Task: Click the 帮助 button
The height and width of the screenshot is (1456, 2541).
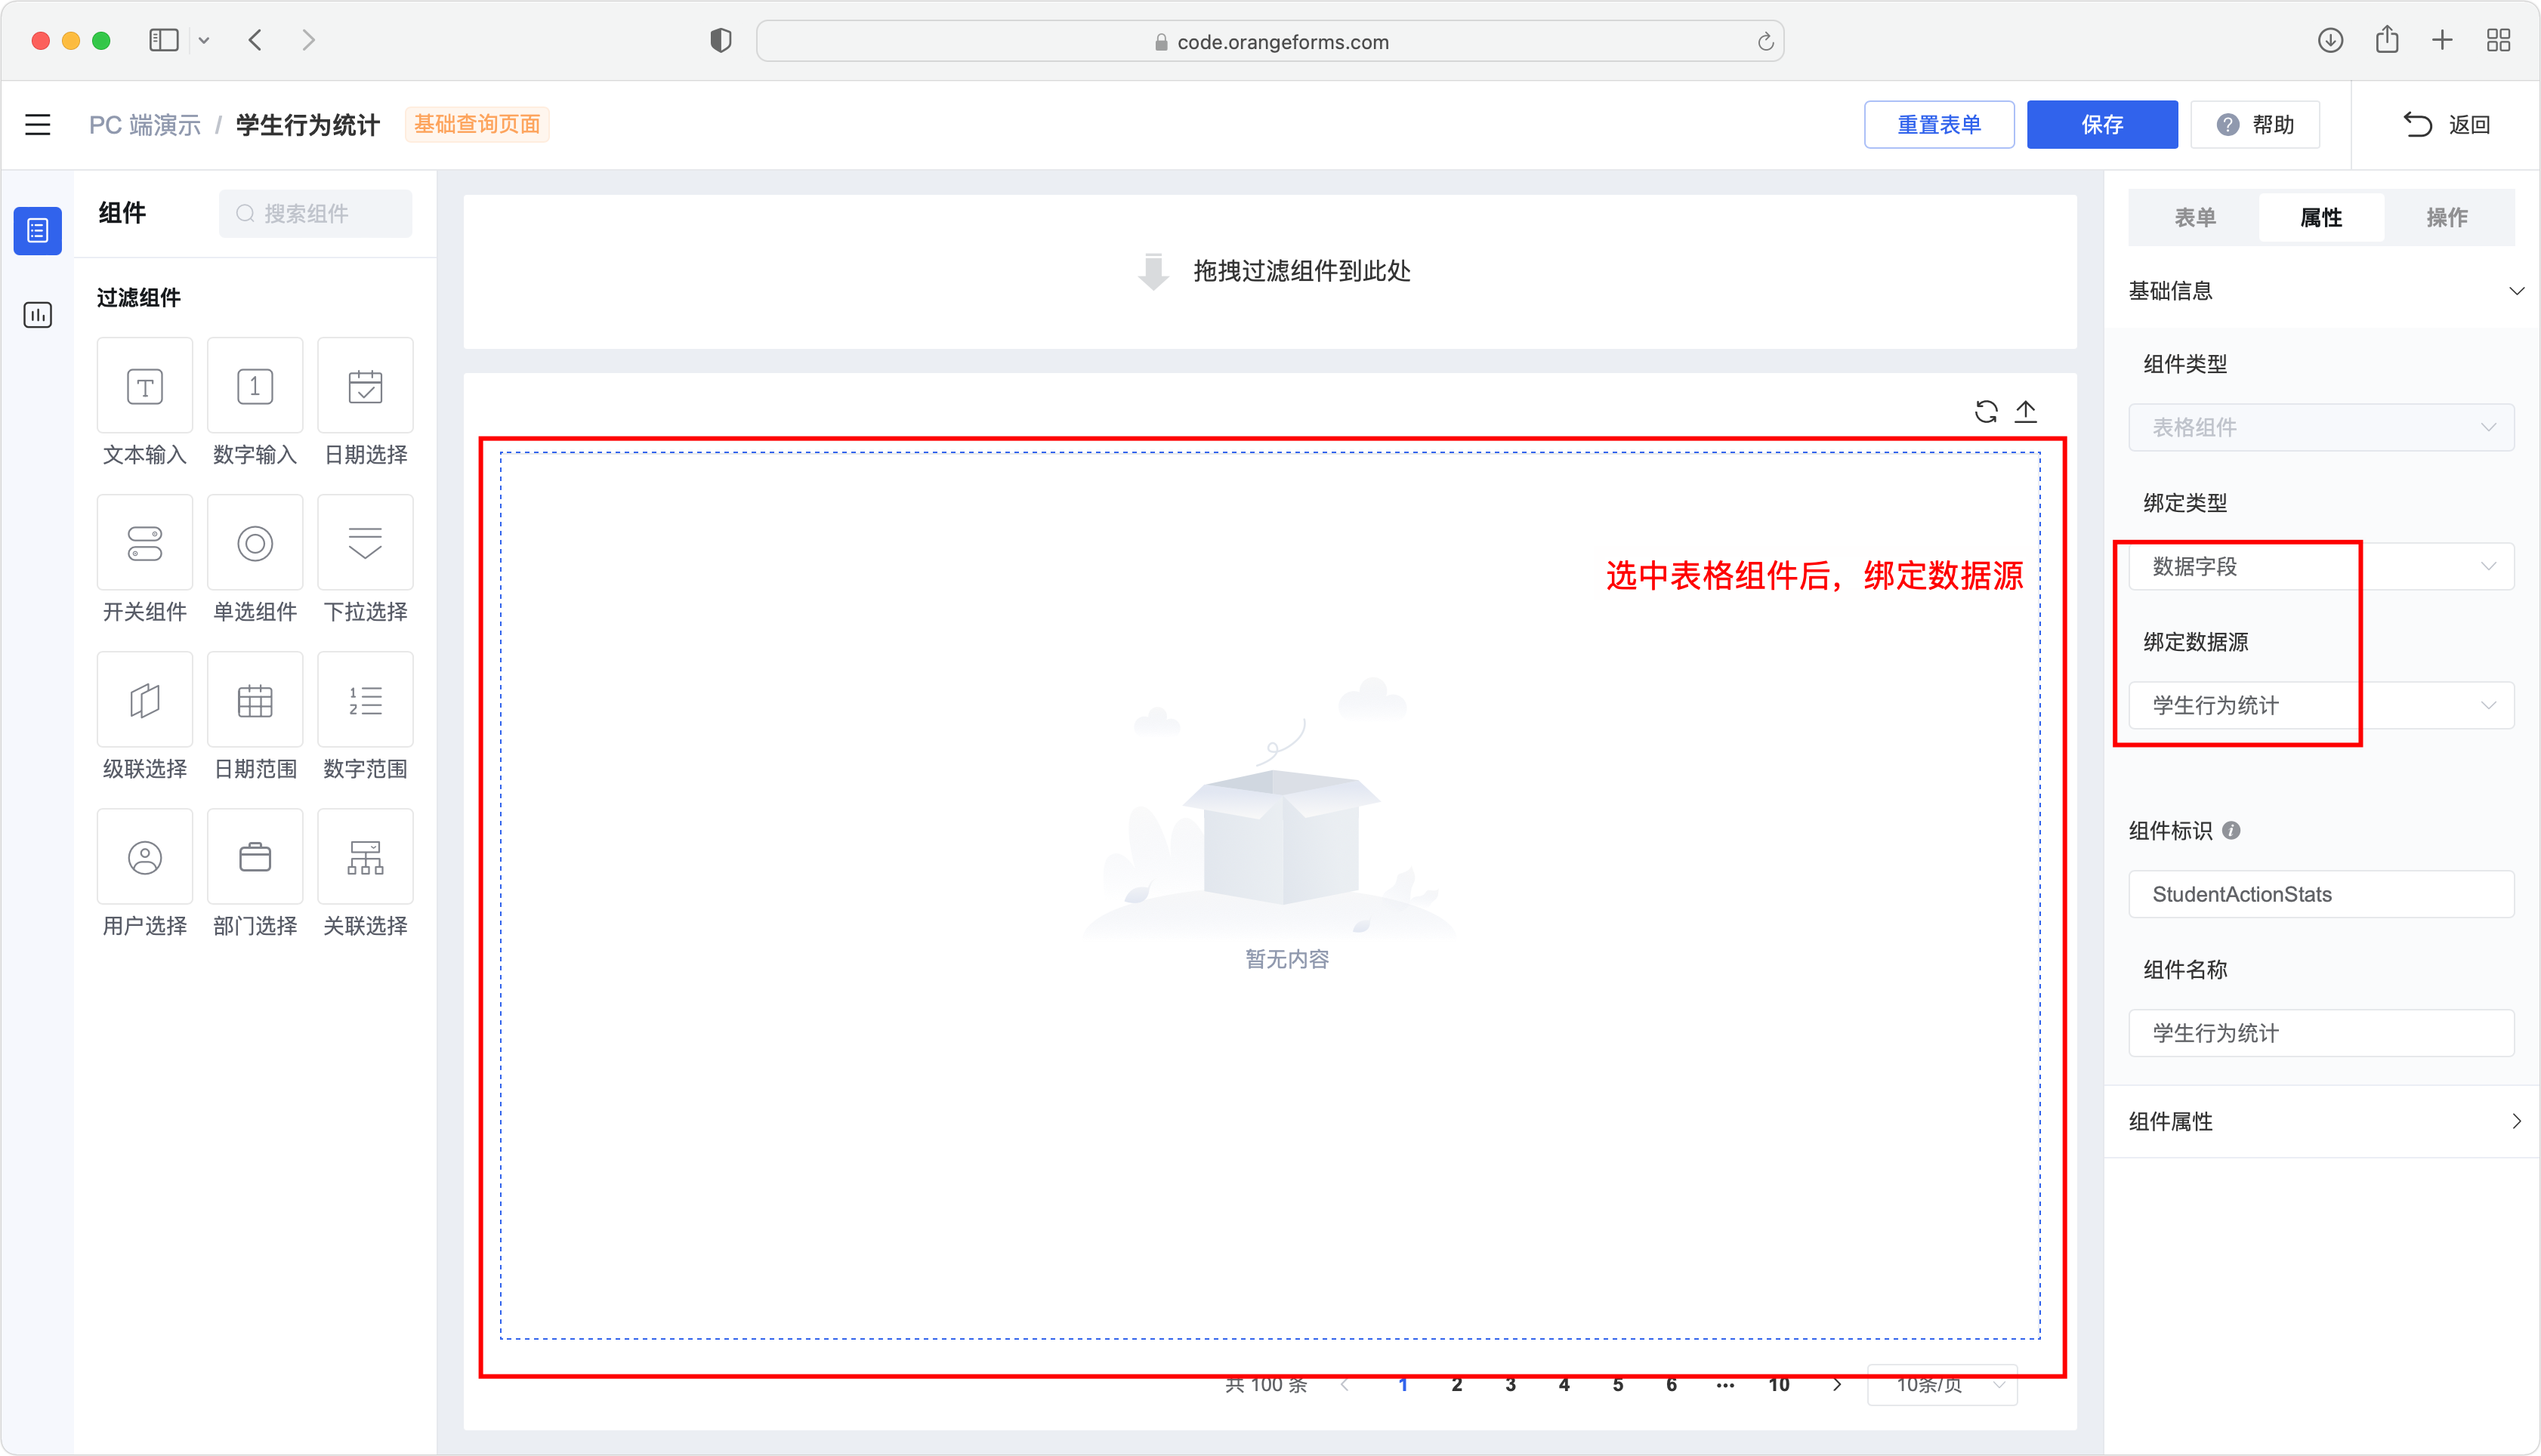Action: tap(2255, 125)
